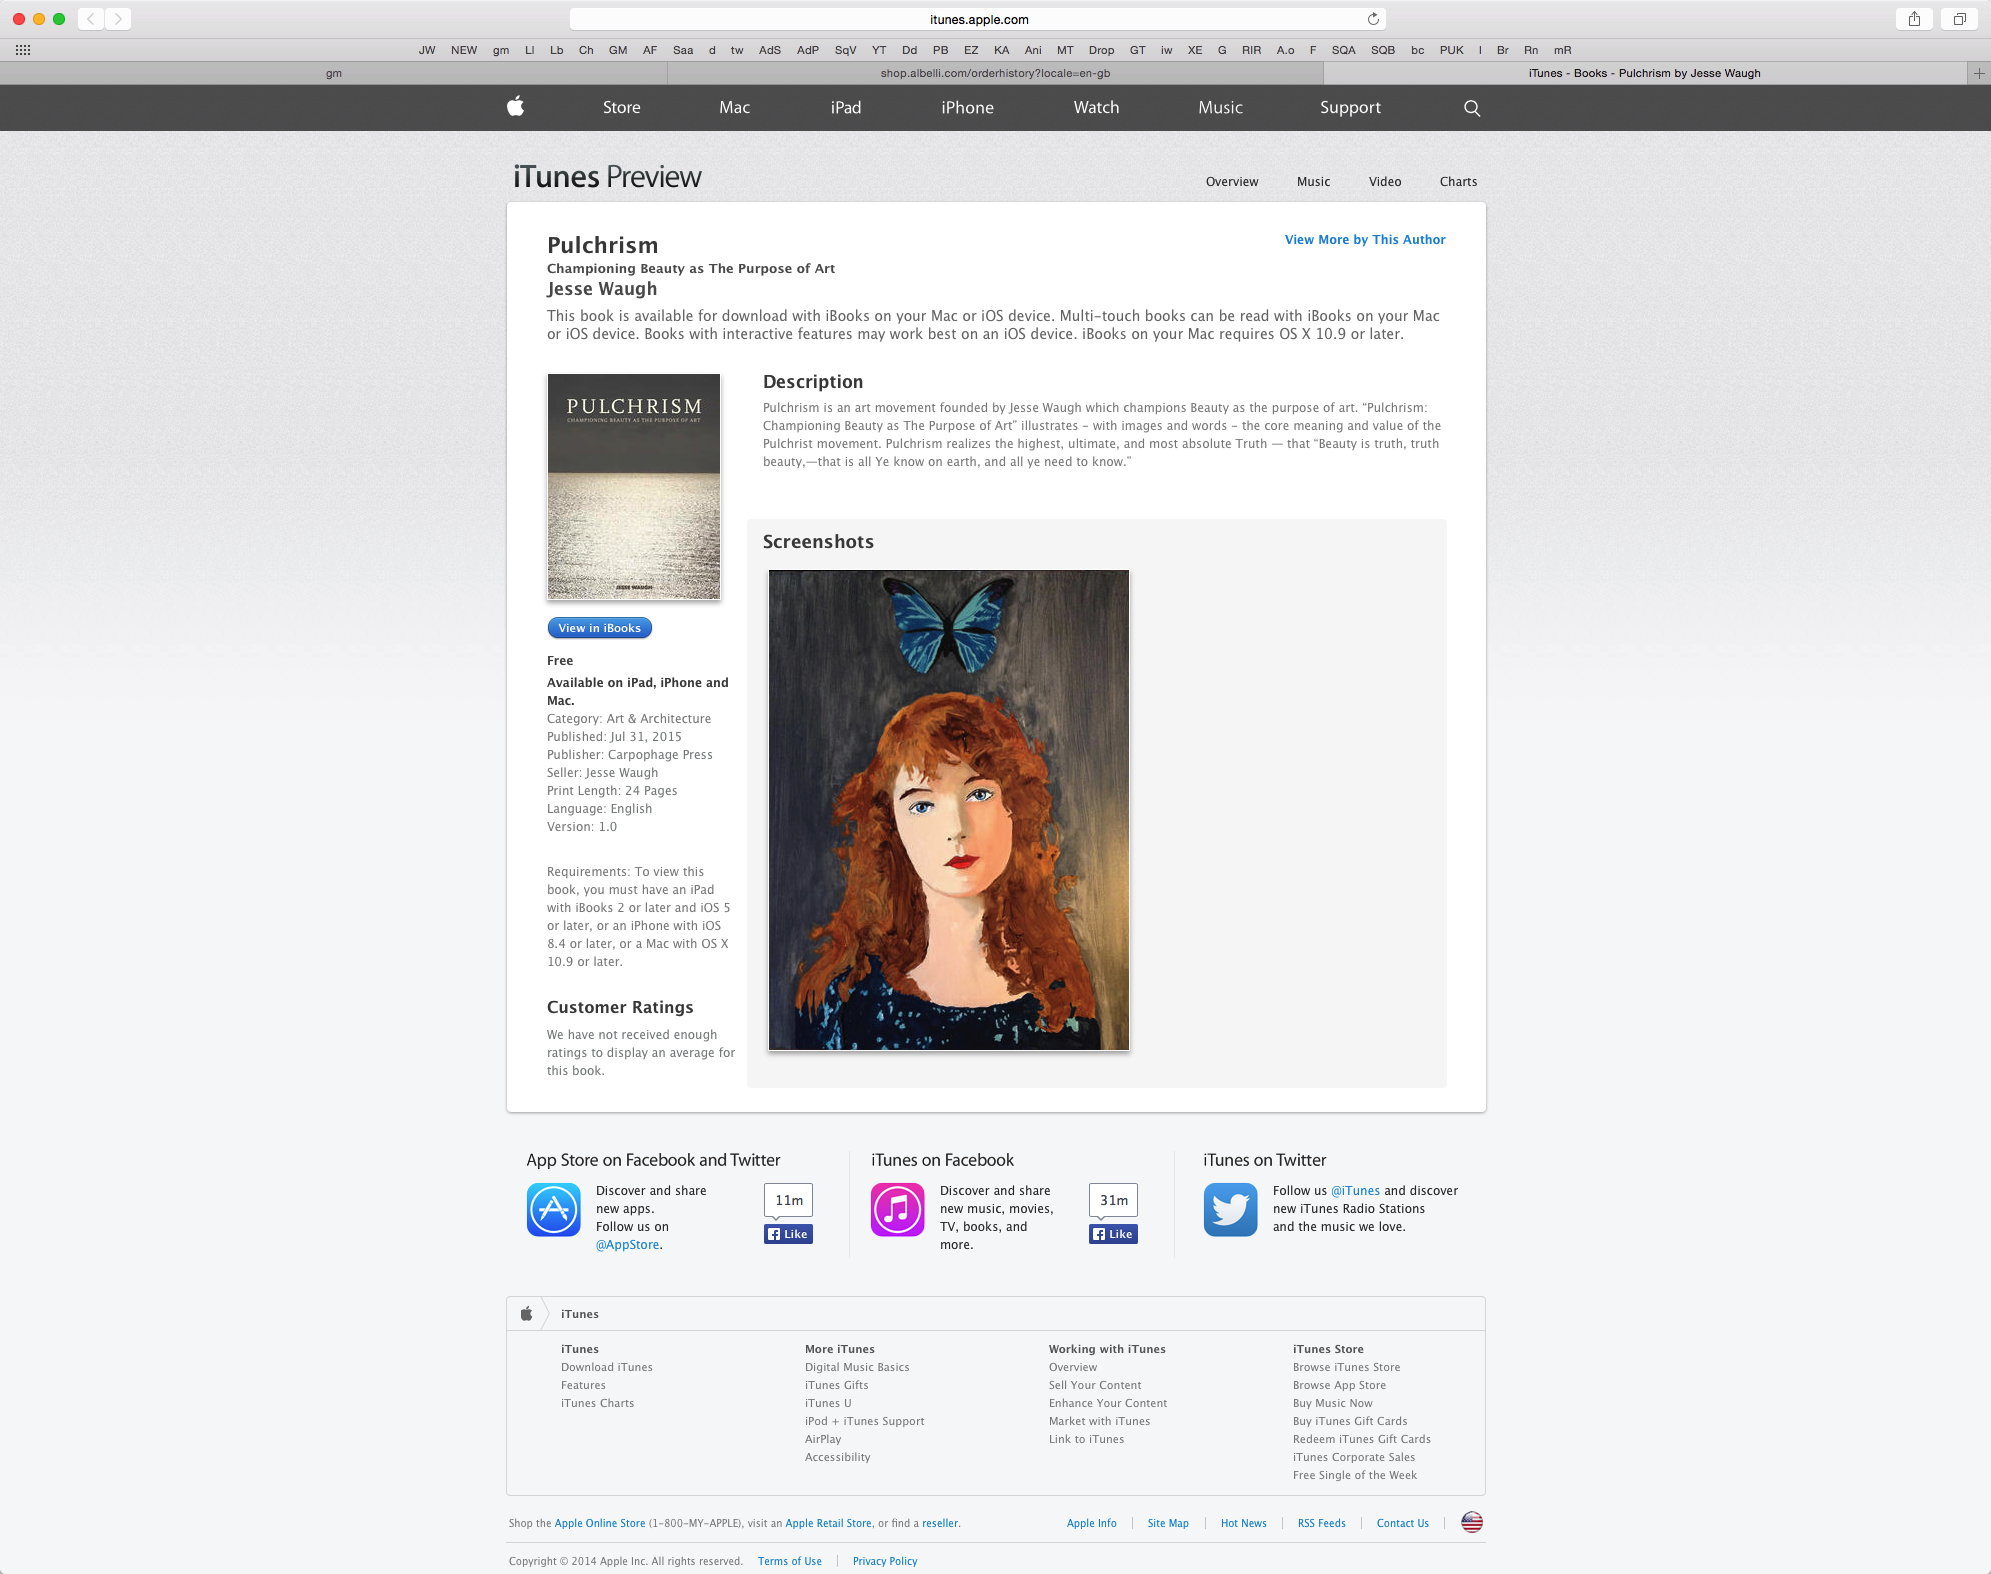The width and height of the screenshot is (1991, 1574).
Task: Click the Apple Info footer link
Action: 1091,1524
